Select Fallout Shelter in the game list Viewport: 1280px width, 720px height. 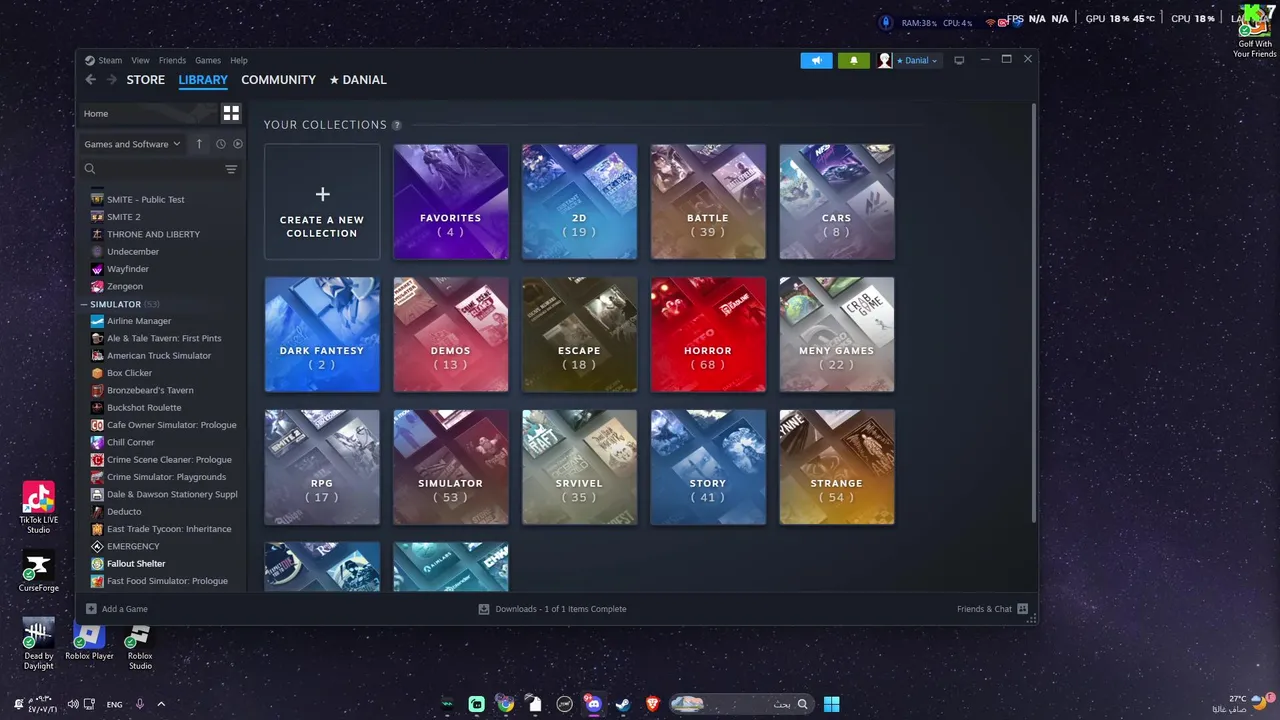point(136,564)
